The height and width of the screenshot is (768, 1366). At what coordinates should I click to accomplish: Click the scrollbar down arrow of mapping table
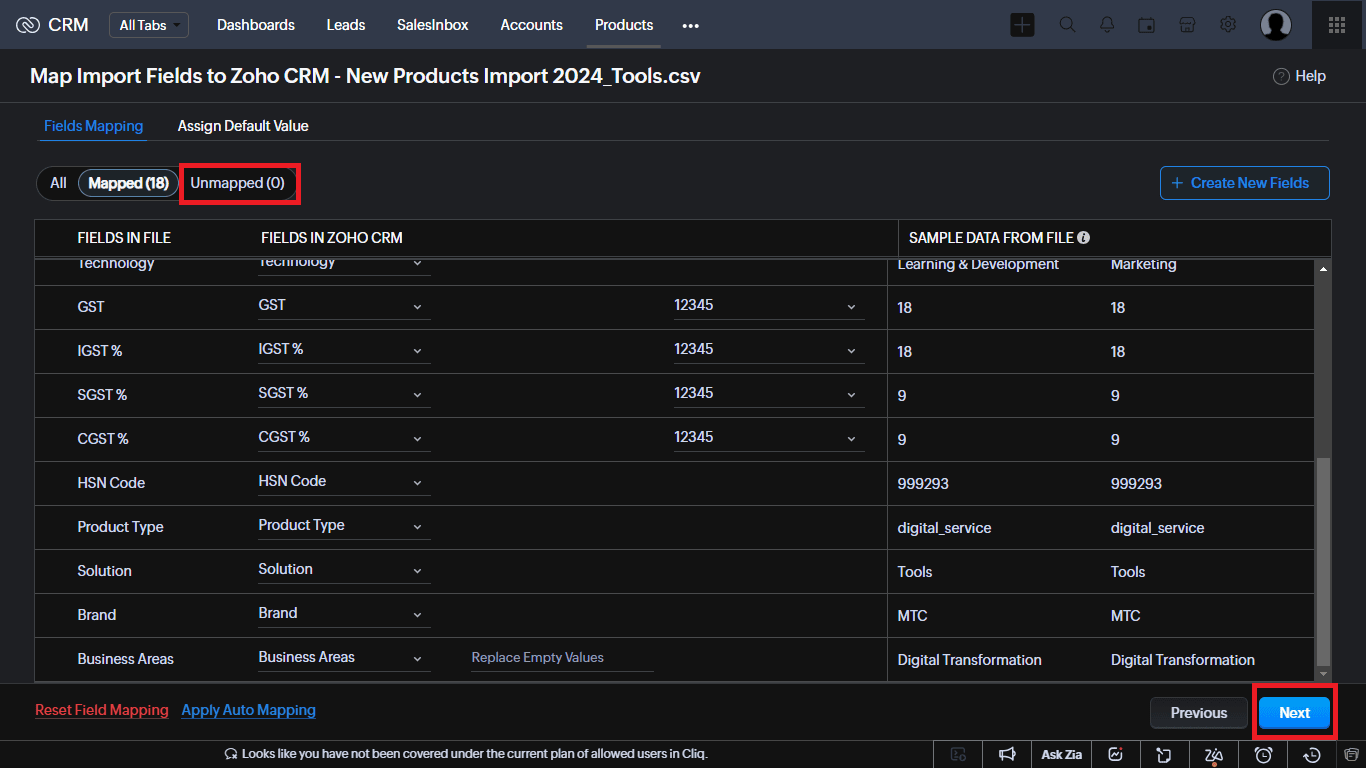1324,674
